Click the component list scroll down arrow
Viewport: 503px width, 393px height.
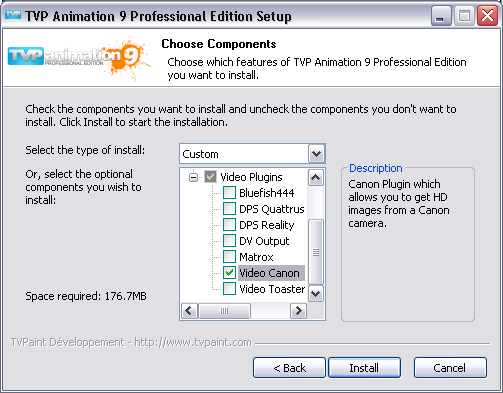pos(316,294)
